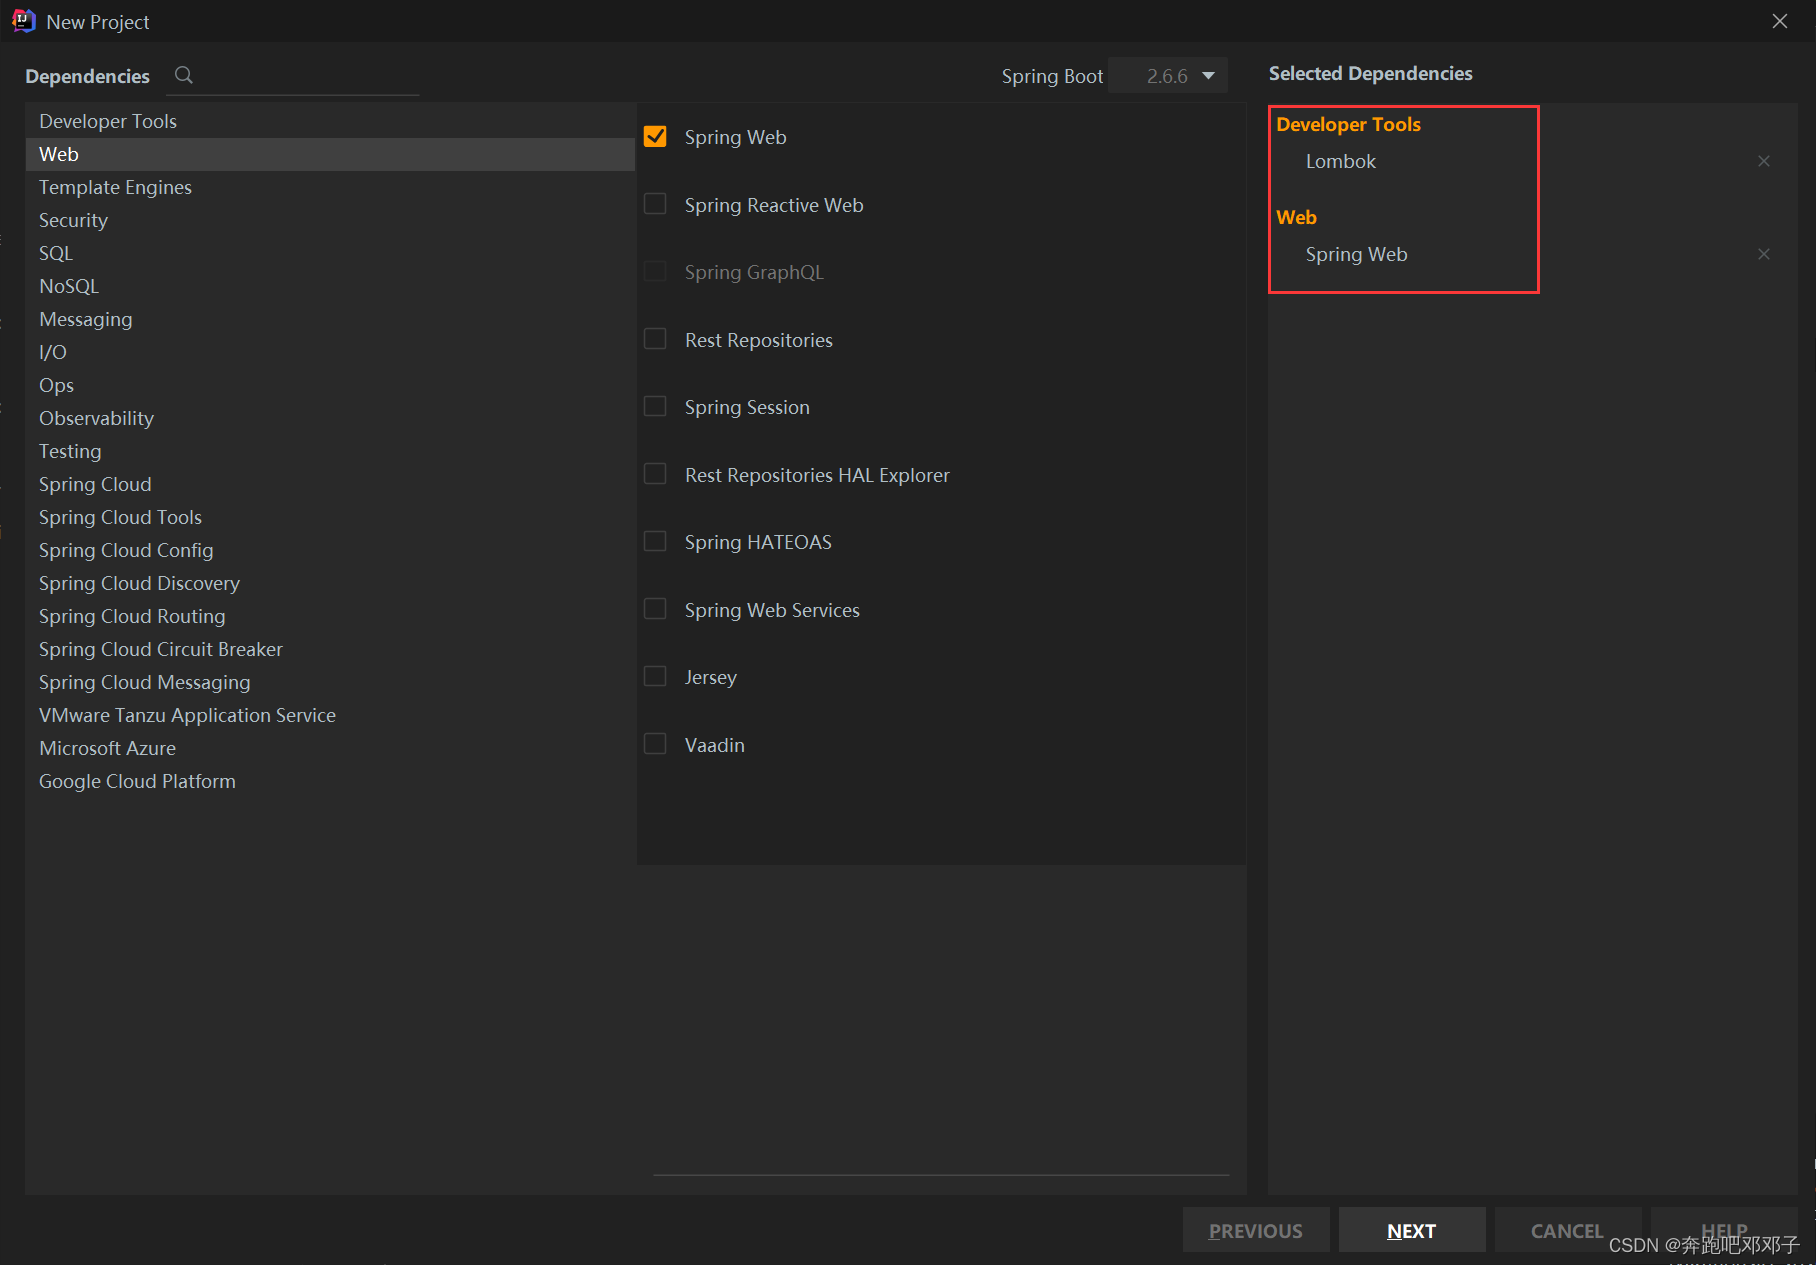The image size is (1816, 1265).
Task: Check the Spring HATEOAS checkbox
Action: (655, 541)
